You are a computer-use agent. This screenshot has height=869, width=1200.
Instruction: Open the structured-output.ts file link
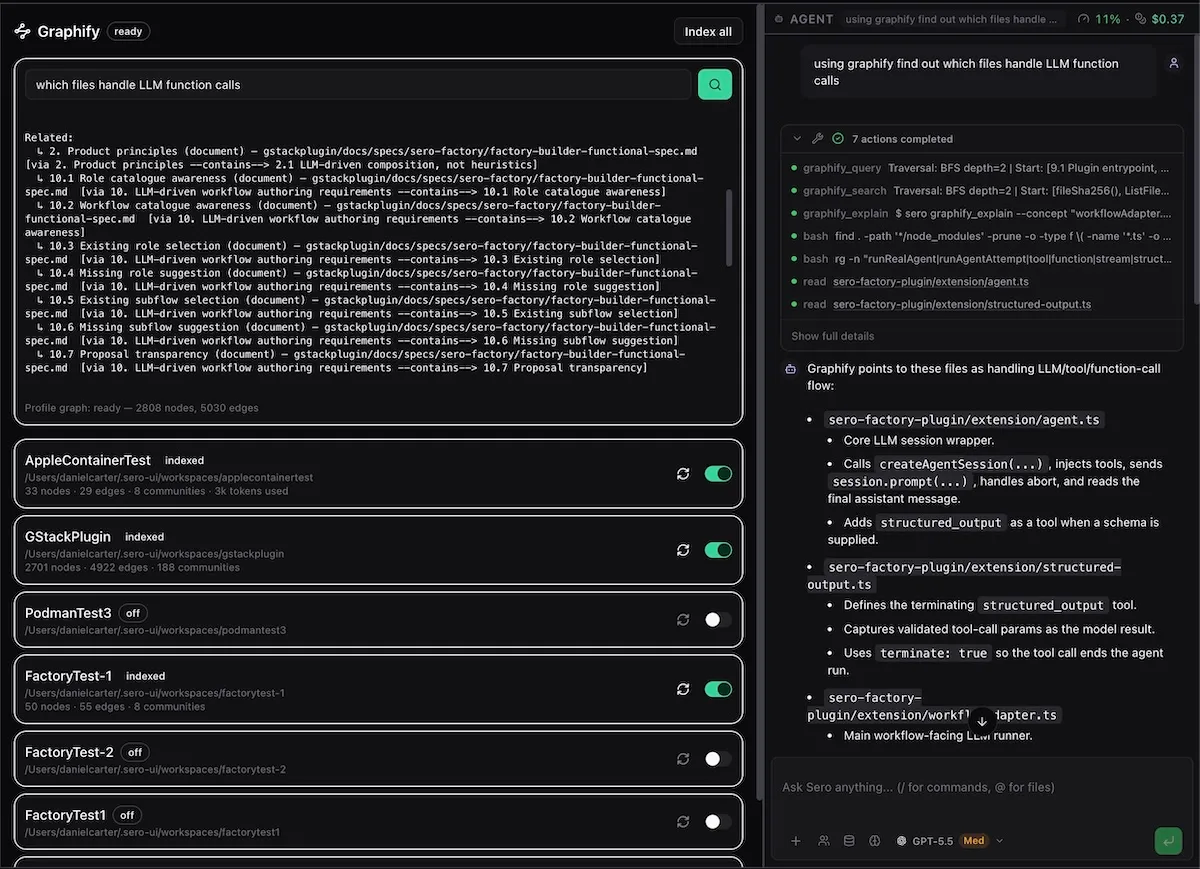pyautogui.click(x=962, y=304)
